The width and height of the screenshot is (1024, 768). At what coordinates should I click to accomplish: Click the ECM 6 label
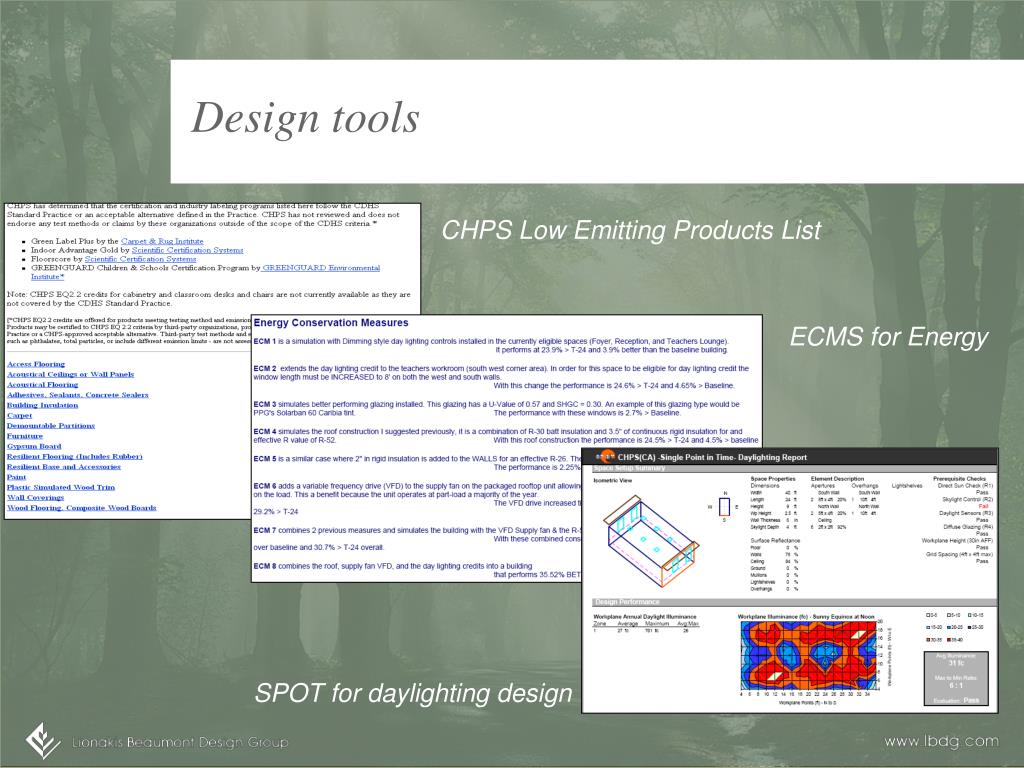tap(264, 486)
